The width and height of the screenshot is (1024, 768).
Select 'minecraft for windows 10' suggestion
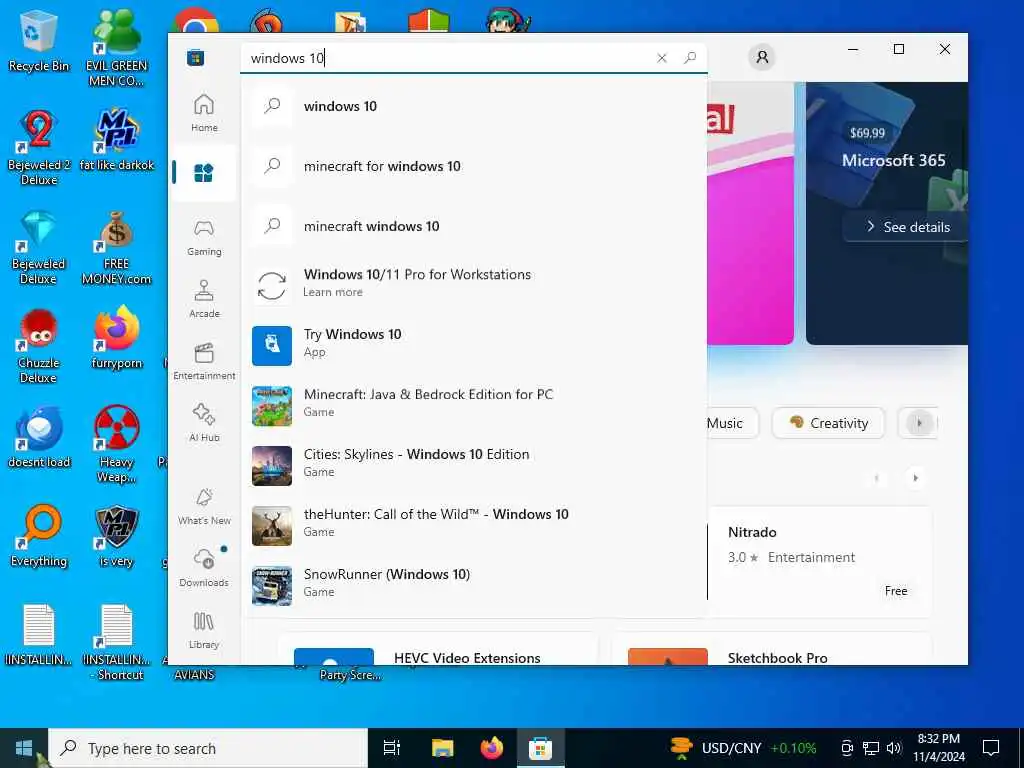coord(475,166)
